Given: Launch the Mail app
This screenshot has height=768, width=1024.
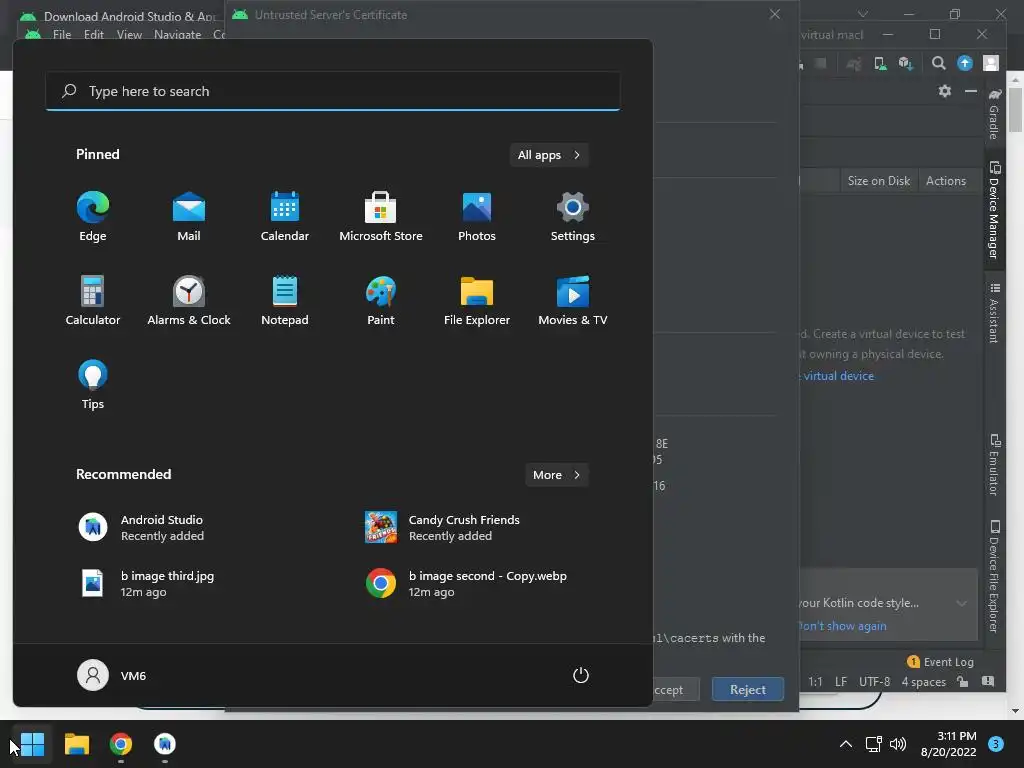Looking at the screenshot, I should (x=189, y=217).
